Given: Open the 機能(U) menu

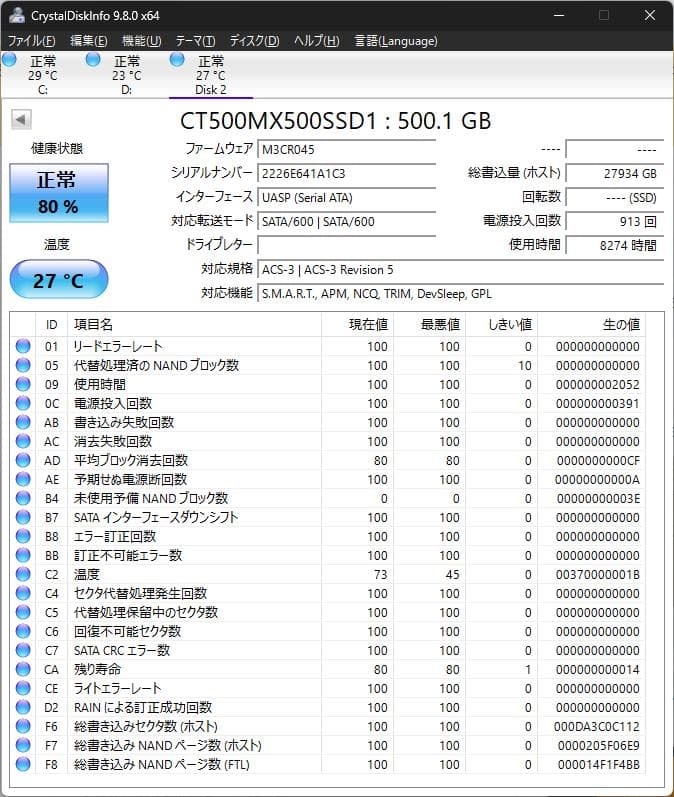Looking at the screenshot, I should pos(141,41).
